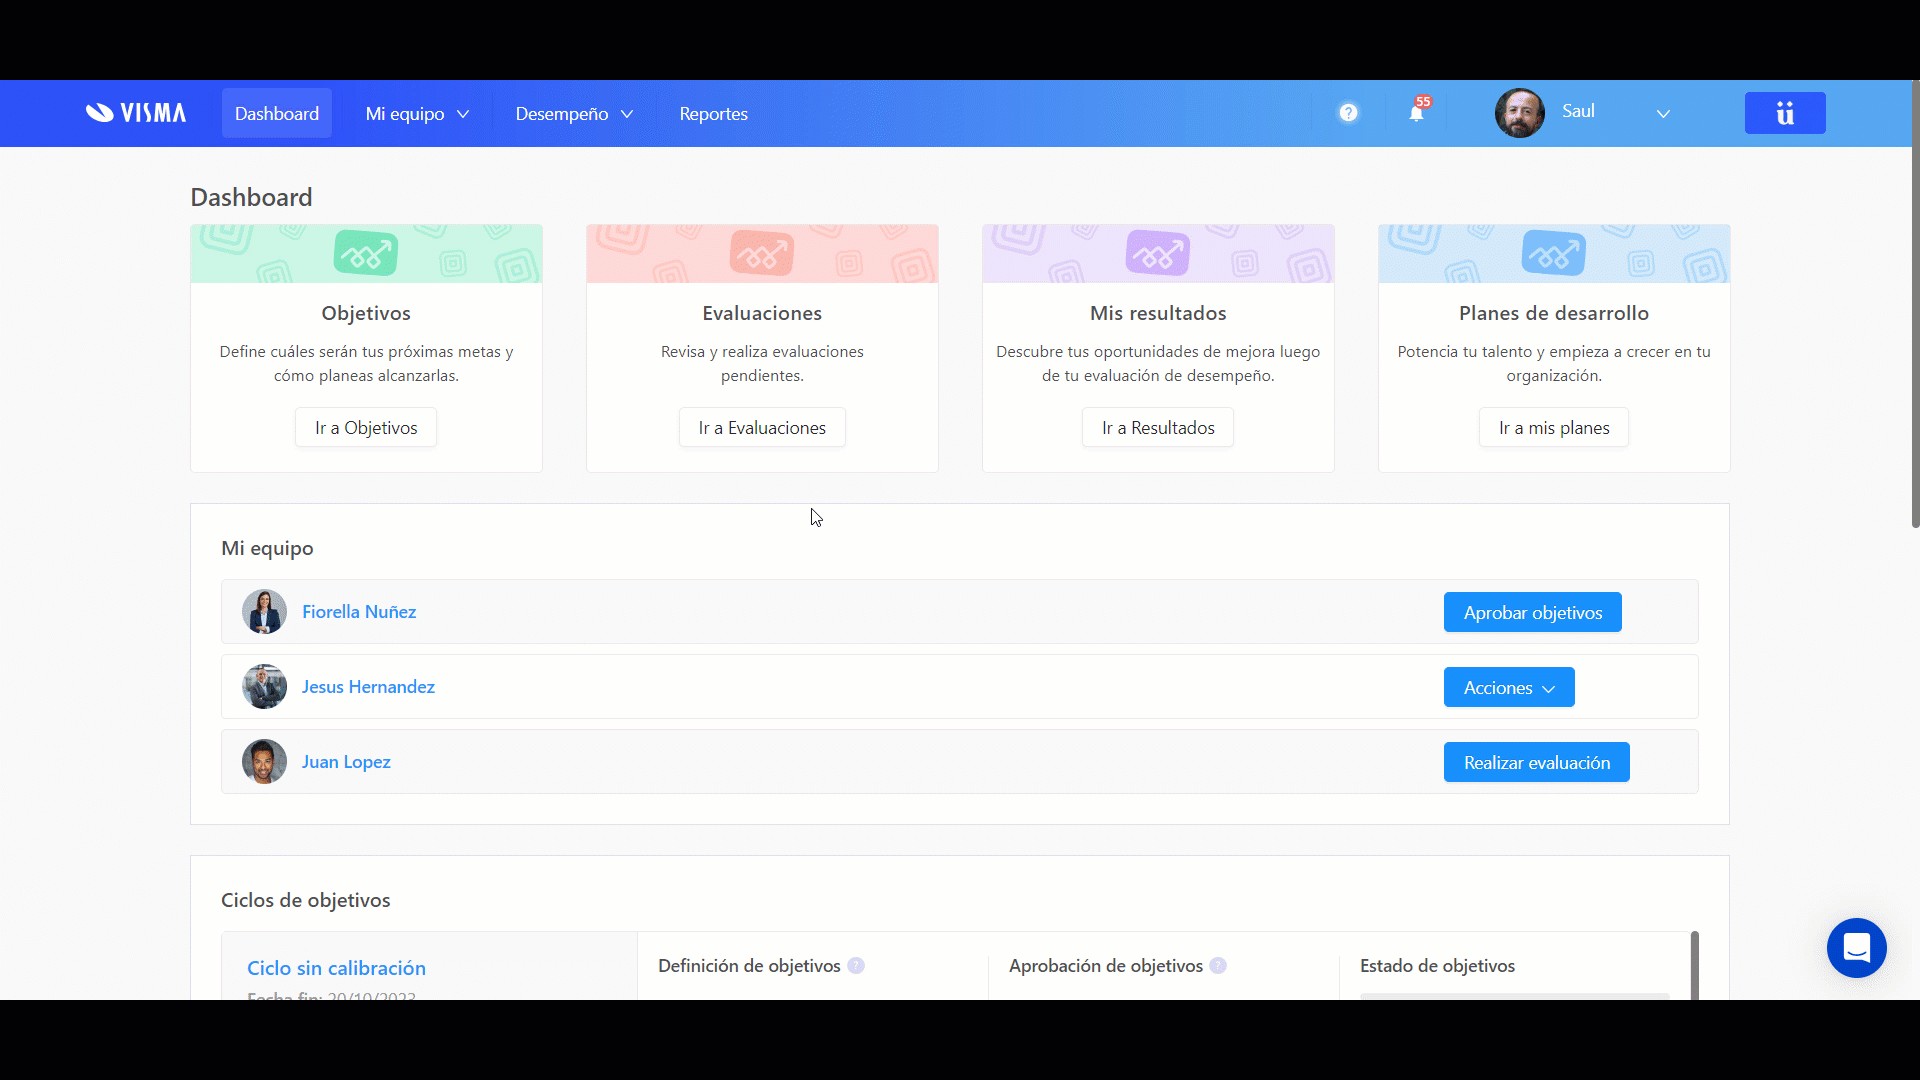Click the blue ü app button

(x=1784, y=113)
